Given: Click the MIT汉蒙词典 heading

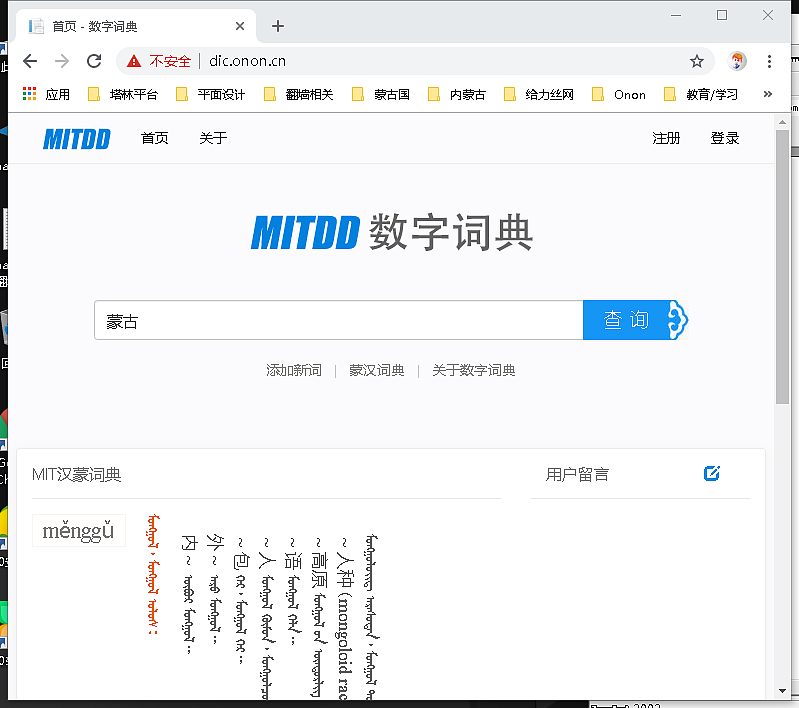Looking at the screenshot, I should point(76,475).
